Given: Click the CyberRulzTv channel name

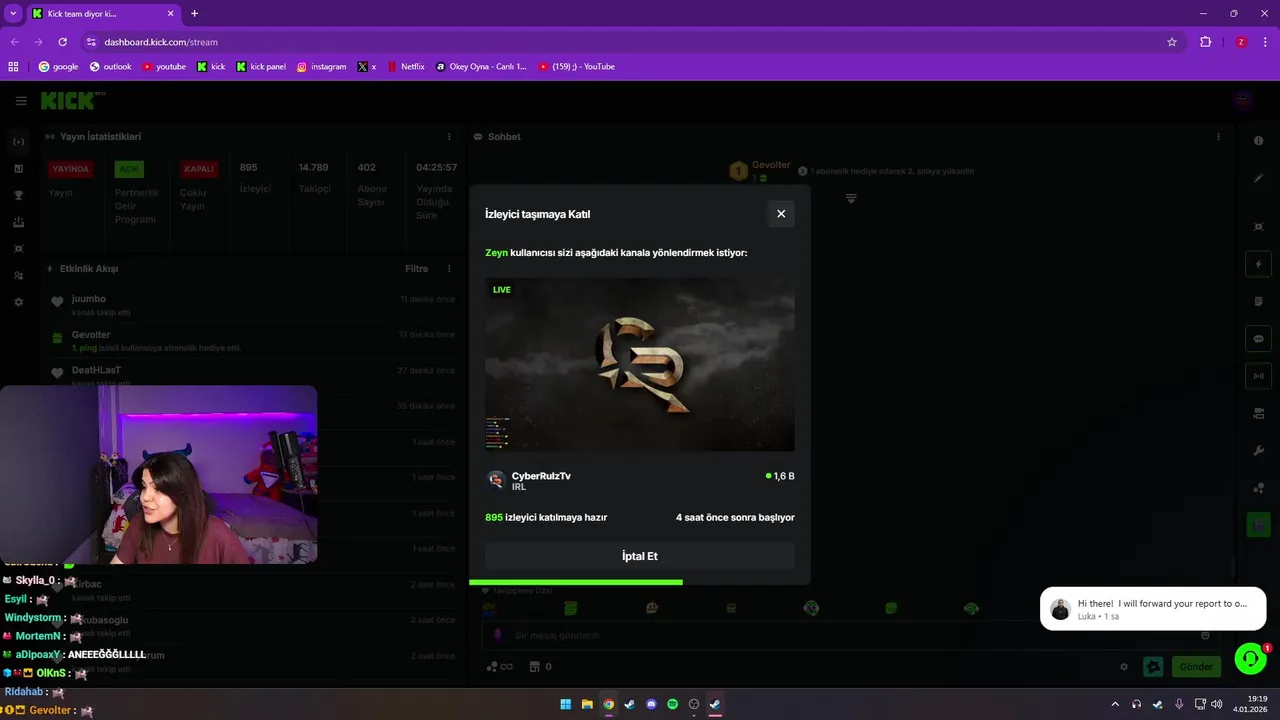Looking at the screenshot, I should pos(541,476).
